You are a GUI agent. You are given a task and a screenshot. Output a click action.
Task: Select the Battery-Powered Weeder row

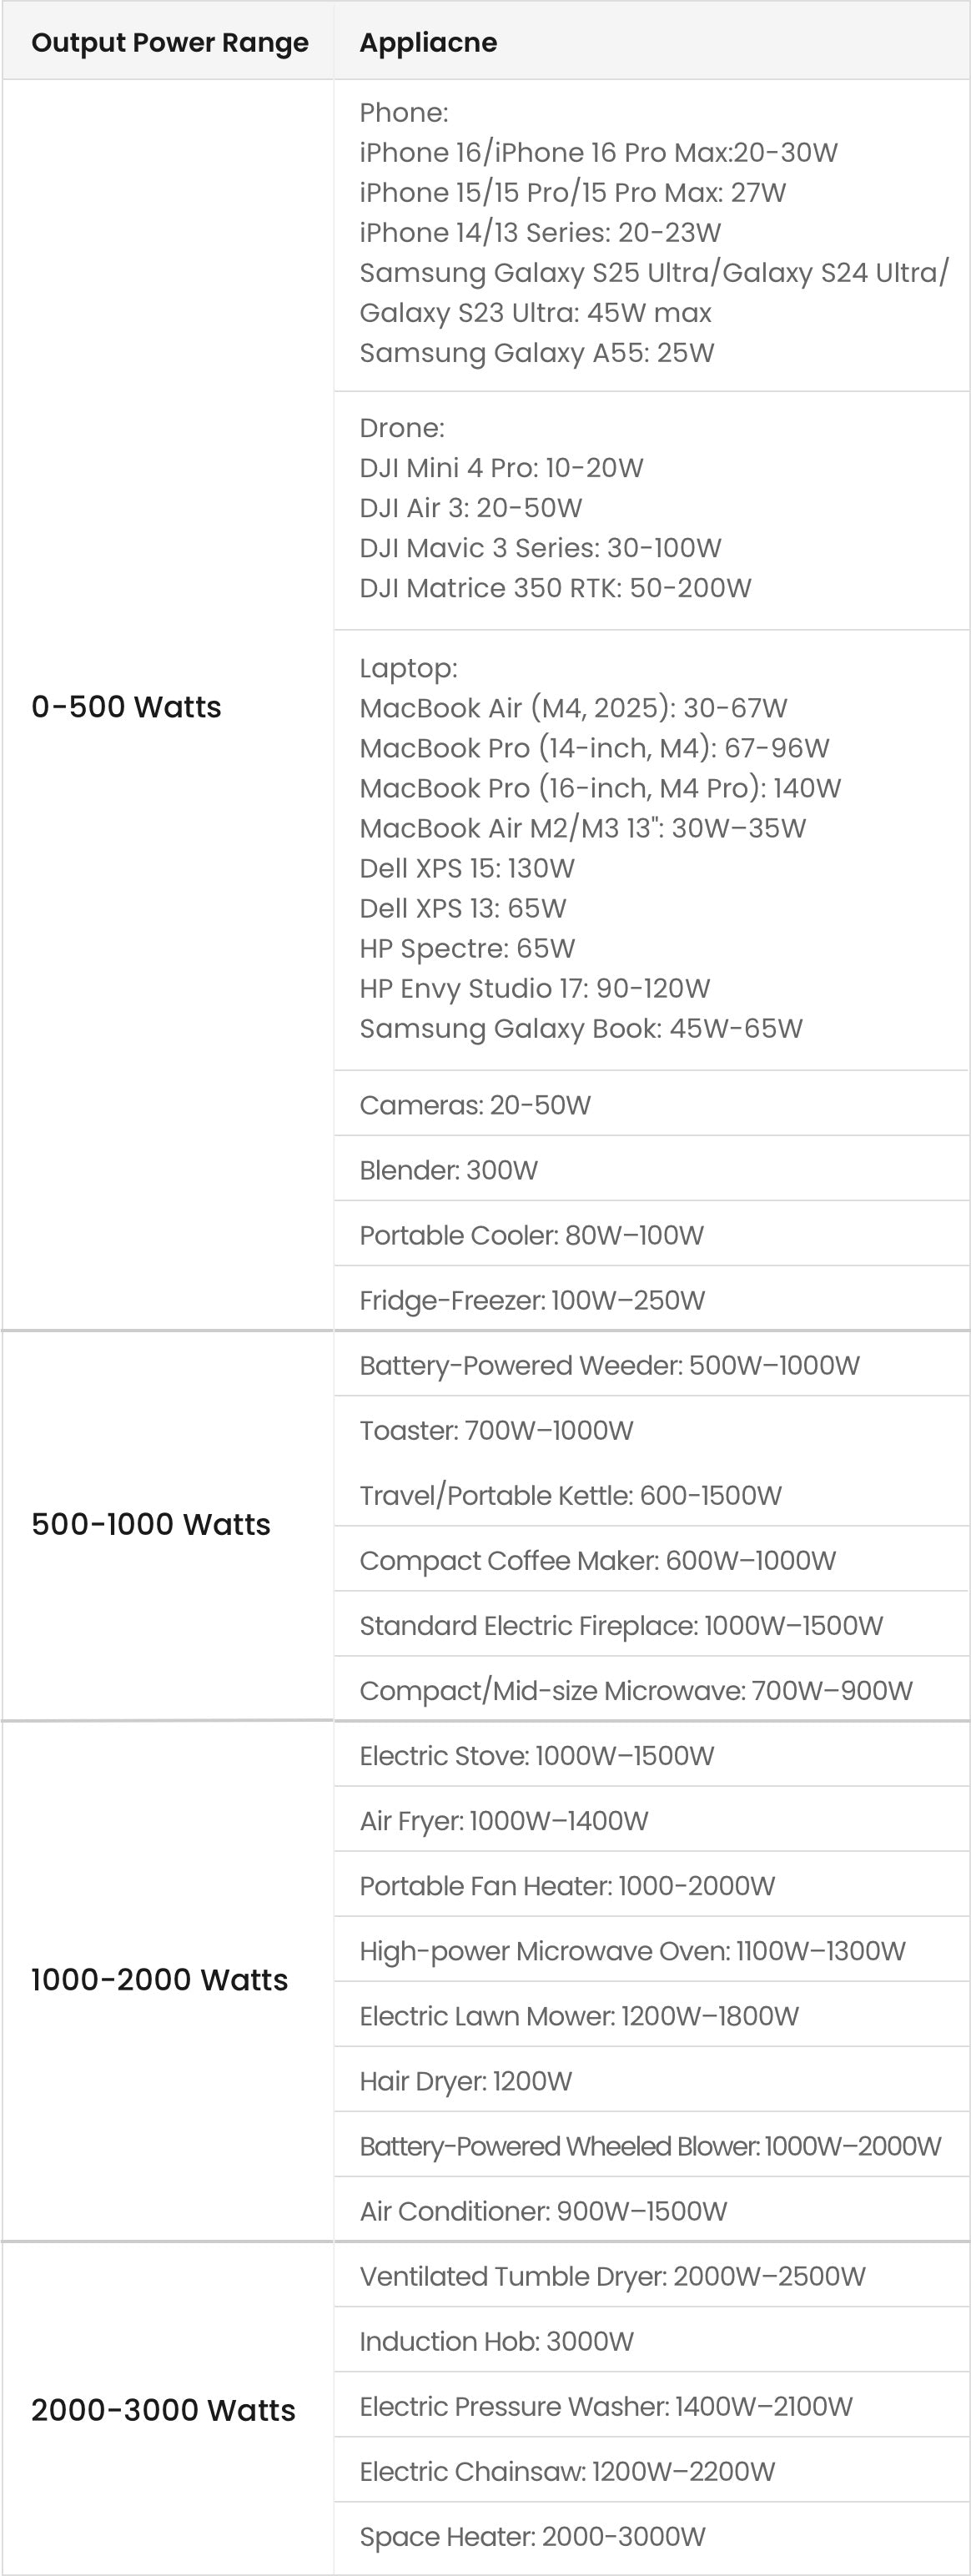609,1365
